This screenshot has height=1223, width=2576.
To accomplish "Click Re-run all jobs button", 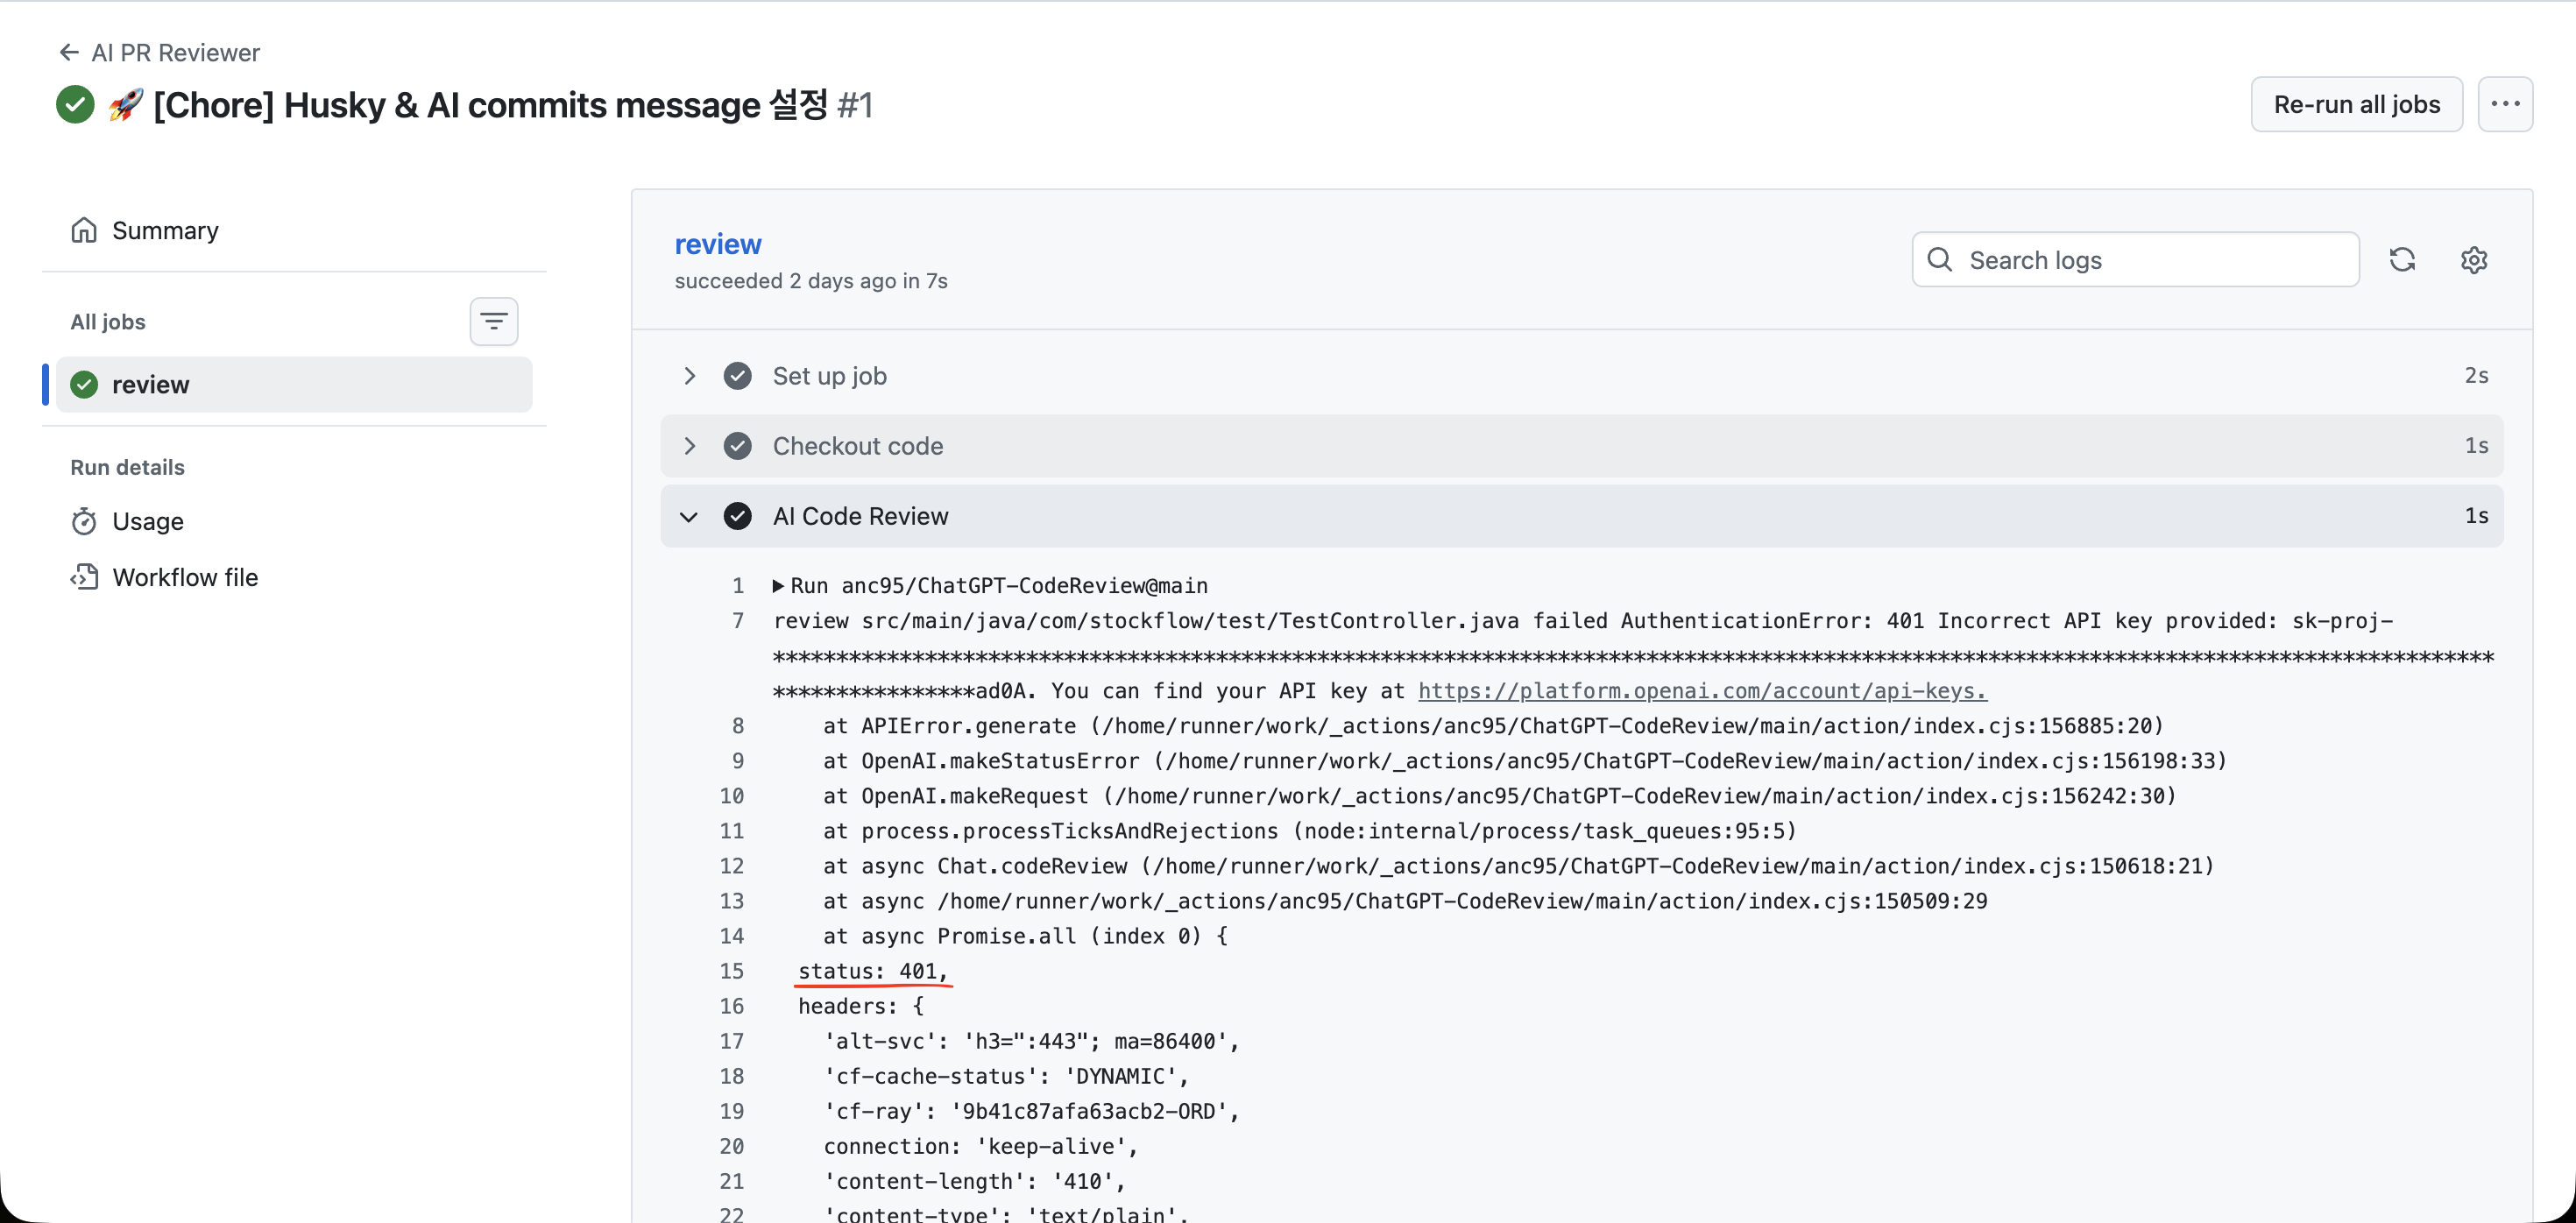I will coord(2356,104).
